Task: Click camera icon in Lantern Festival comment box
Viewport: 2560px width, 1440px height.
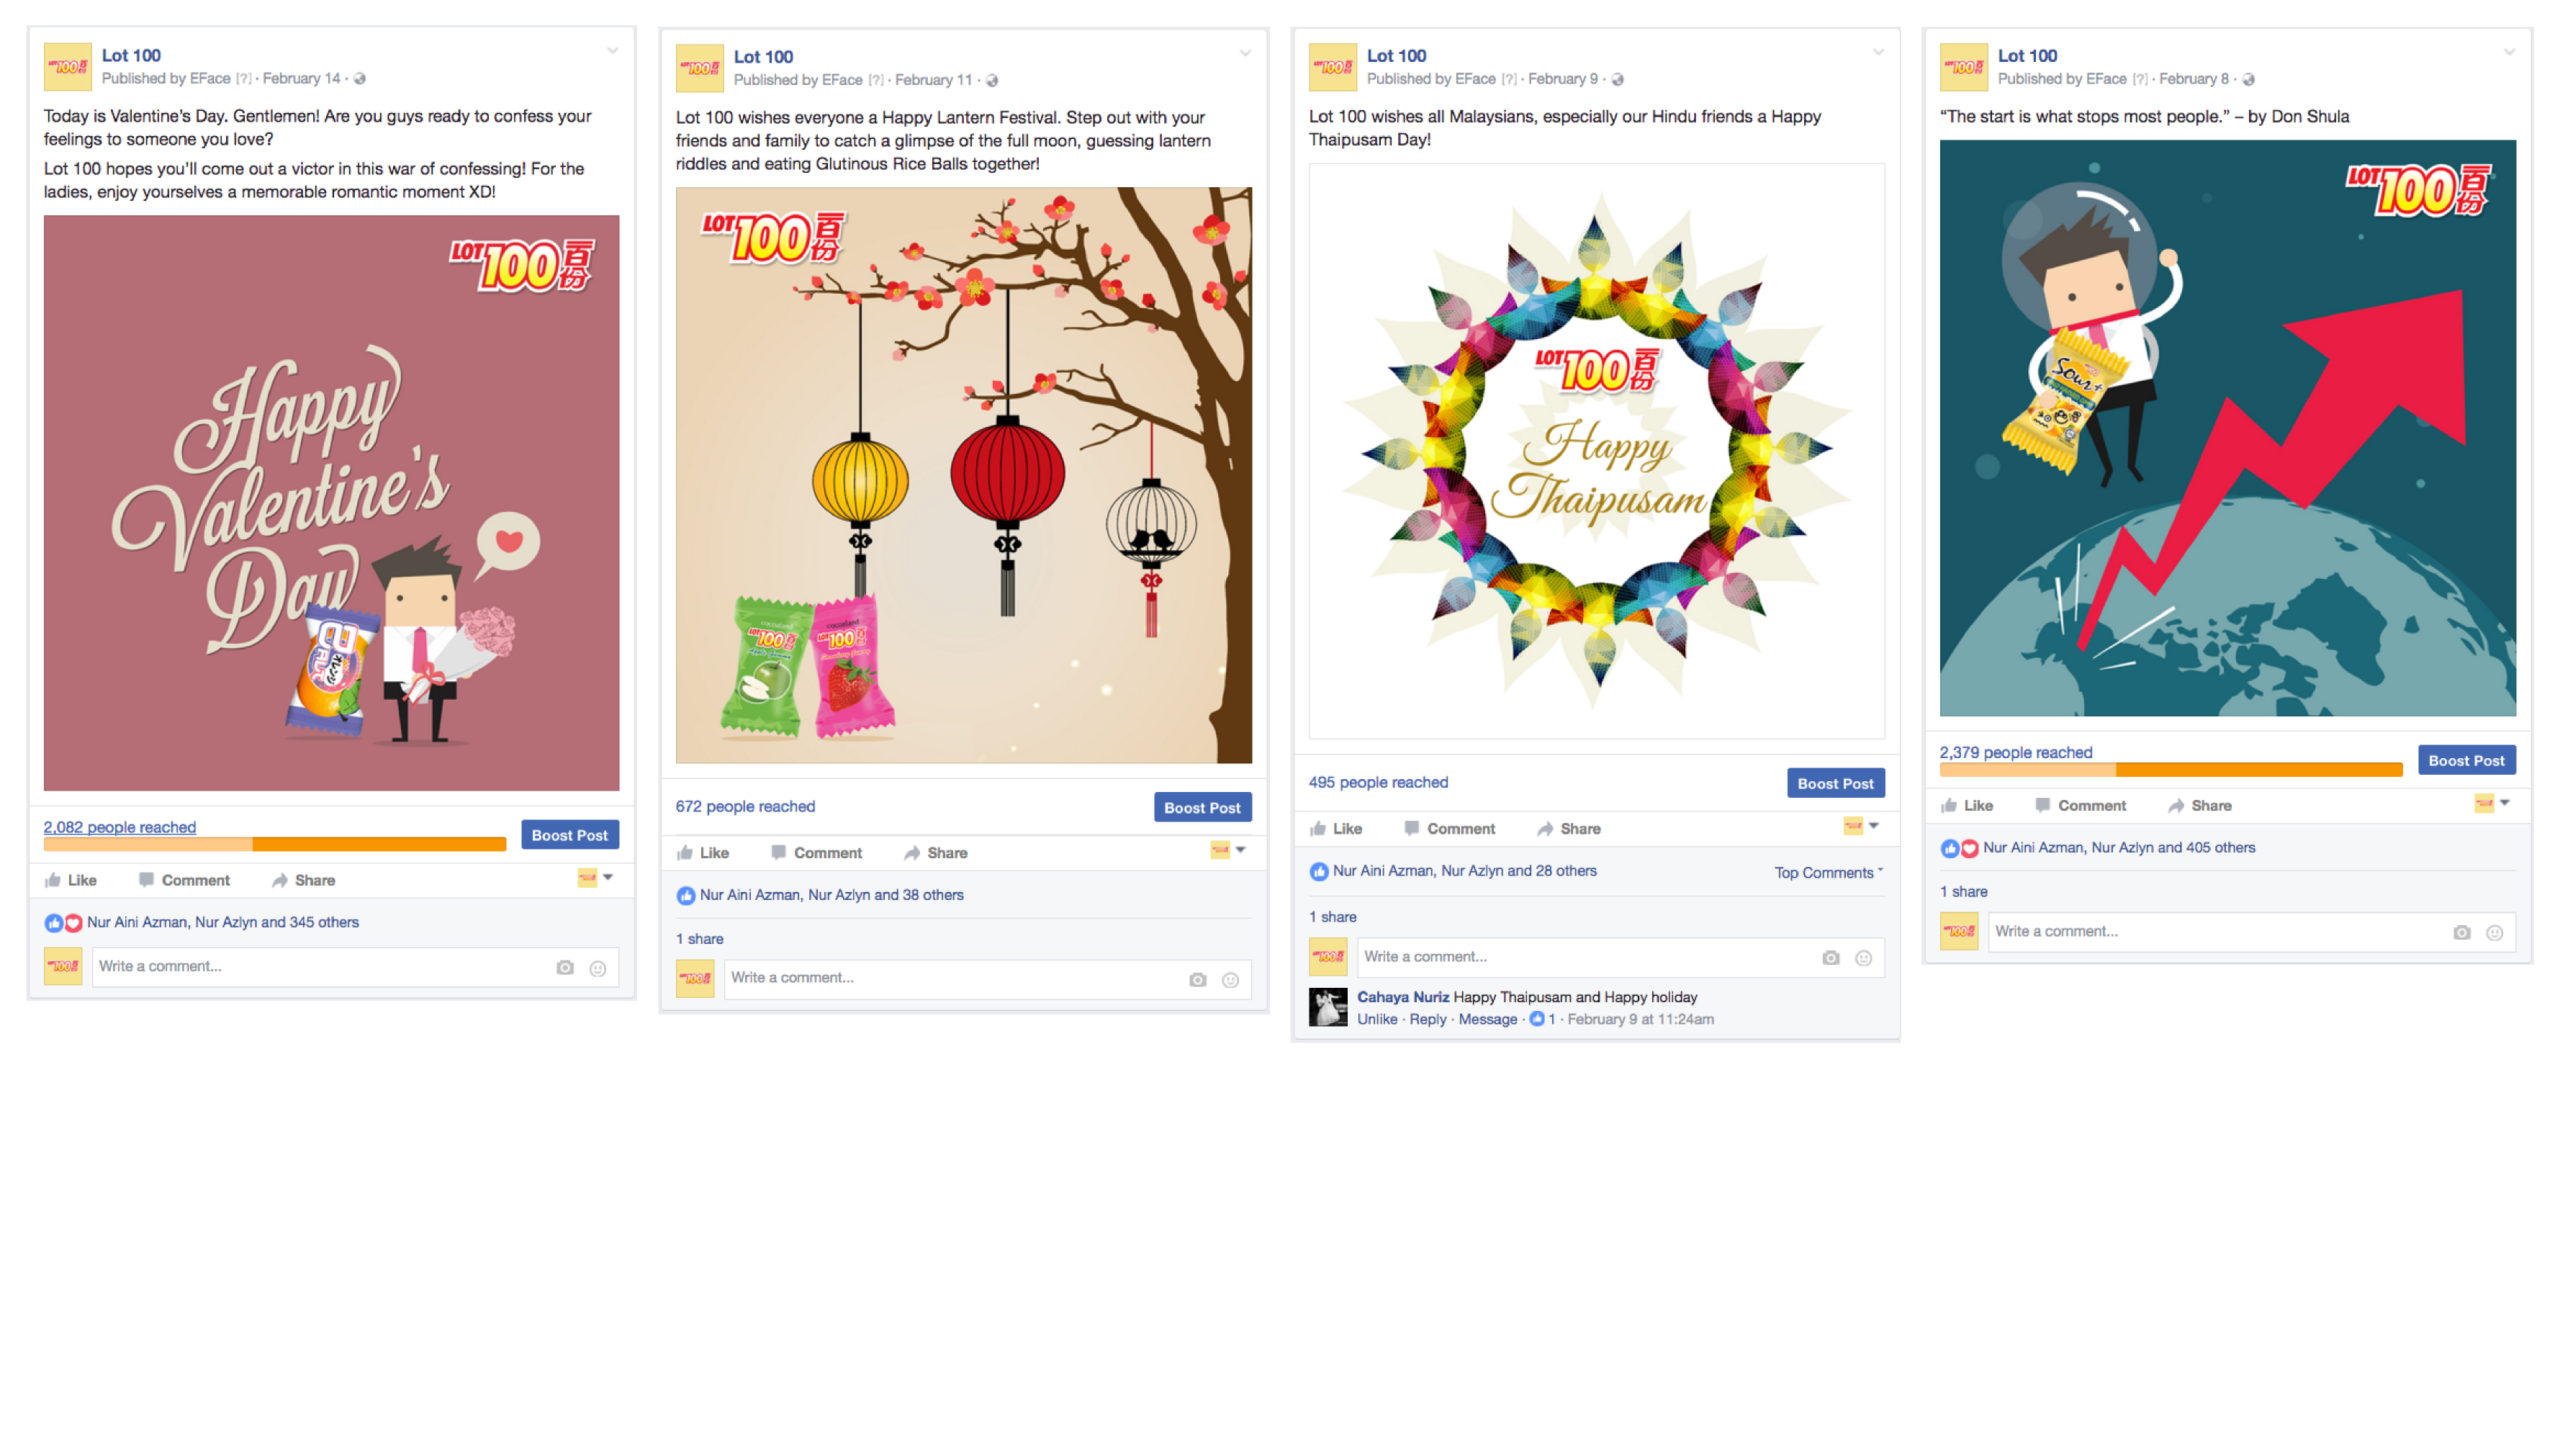Action: click(1197, 979)
